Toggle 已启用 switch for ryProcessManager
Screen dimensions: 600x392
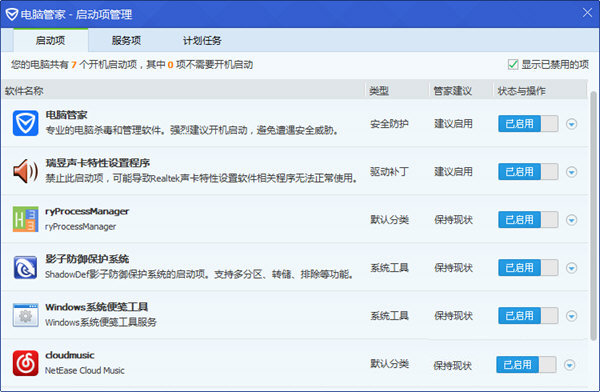point(528,220)
